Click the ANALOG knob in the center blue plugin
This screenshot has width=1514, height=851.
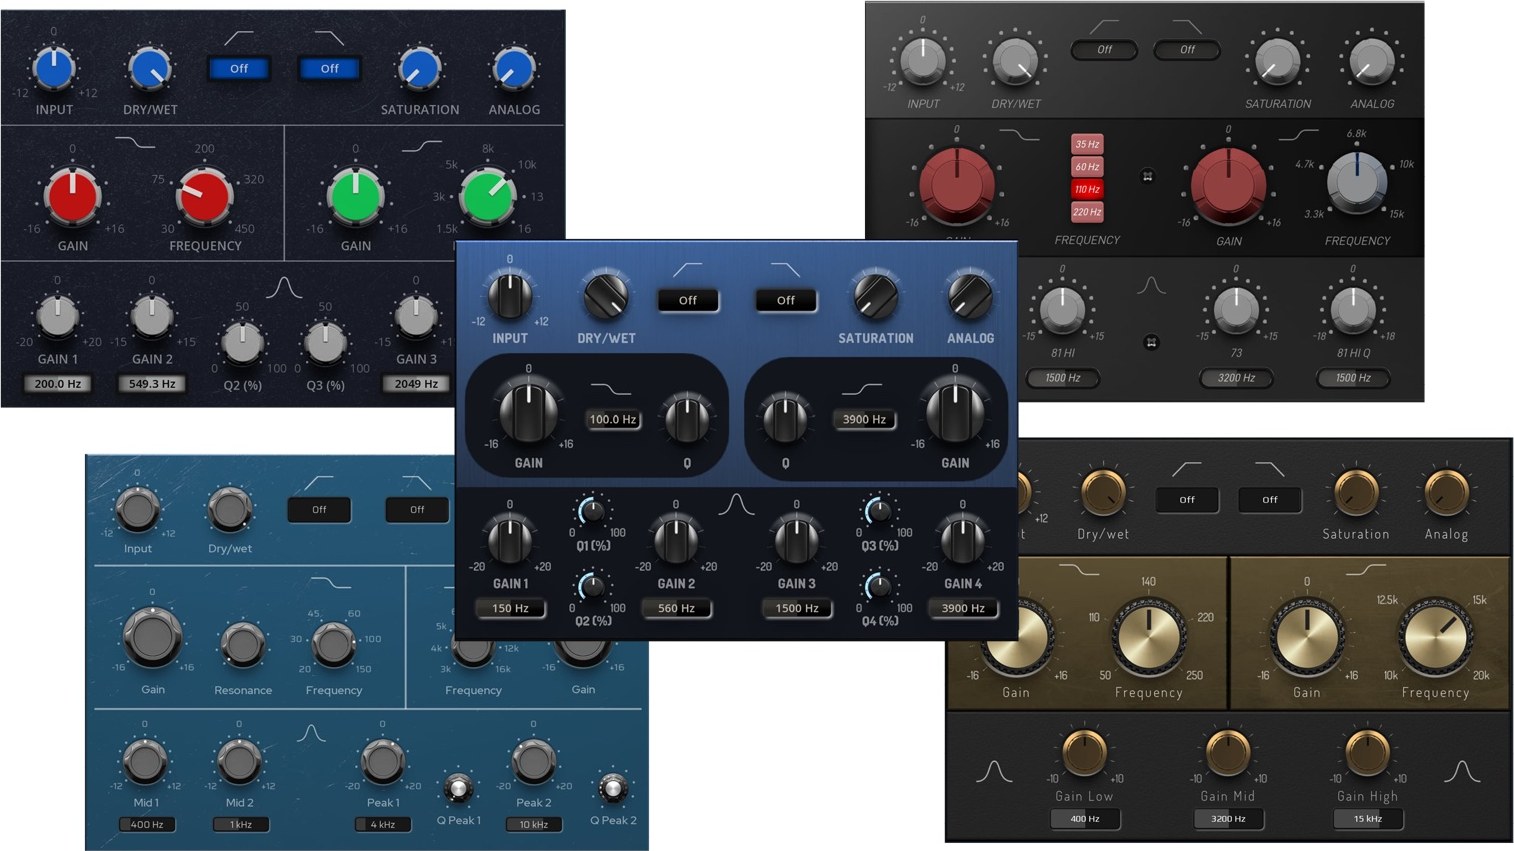pyautogui.click(x=969, y=296)
